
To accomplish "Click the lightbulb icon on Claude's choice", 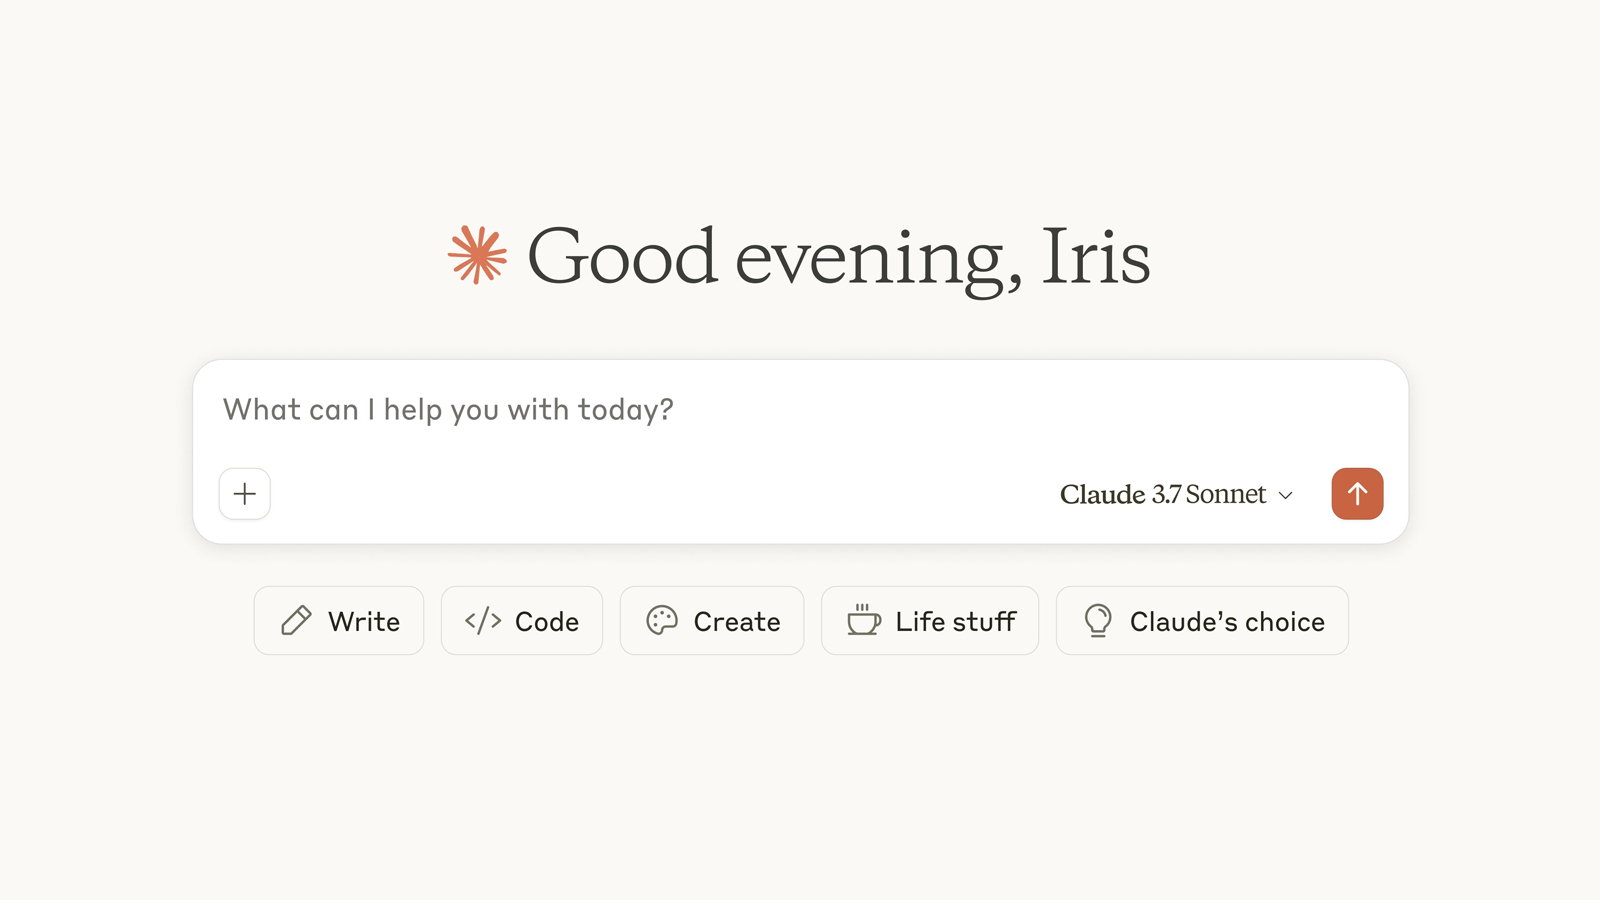I will coord(1098,621).
